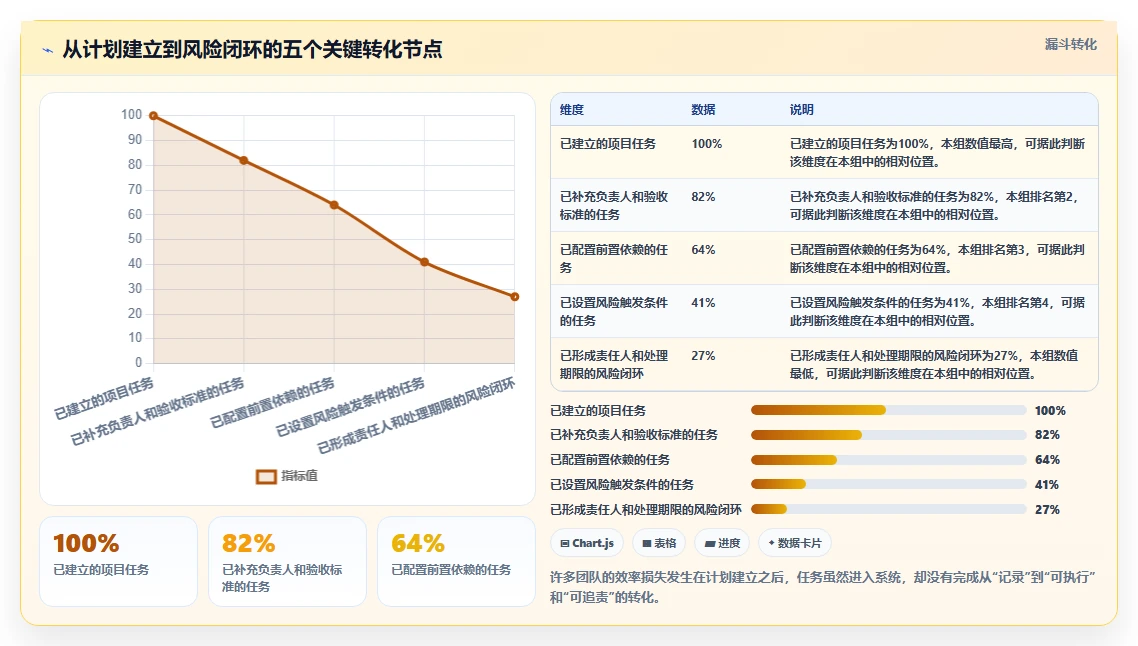Viewport: 1138px width, 646px height.
Task: Click the chart data point at 100
Action: 153,115
